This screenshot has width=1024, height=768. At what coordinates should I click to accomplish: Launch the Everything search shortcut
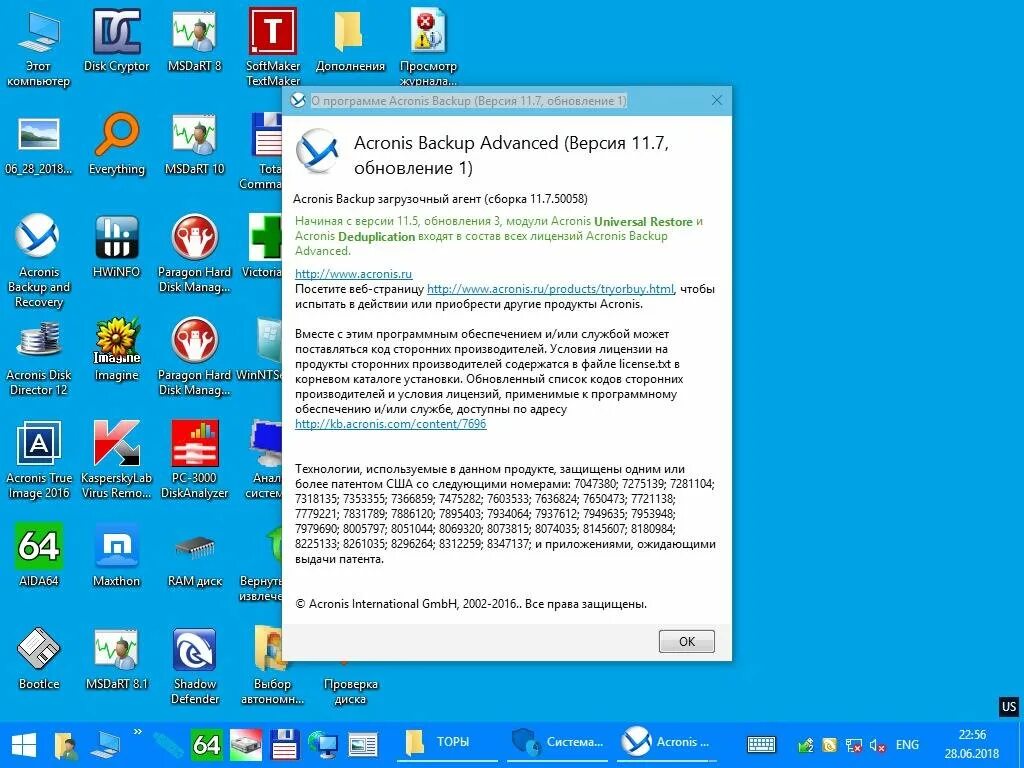(x=116, y=144)
